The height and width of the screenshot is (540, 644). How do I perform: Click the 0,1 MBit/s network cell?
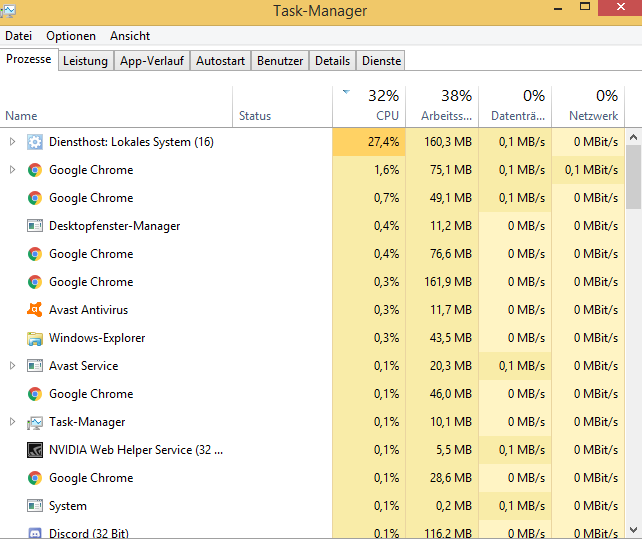point(588,170)
